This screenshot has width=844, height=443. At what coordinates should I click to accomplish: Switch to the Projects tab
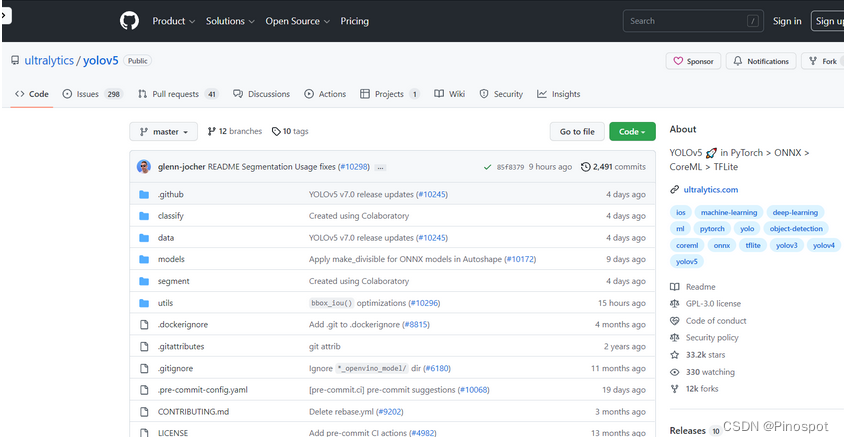pyautogui.click(x=390, y=94)
